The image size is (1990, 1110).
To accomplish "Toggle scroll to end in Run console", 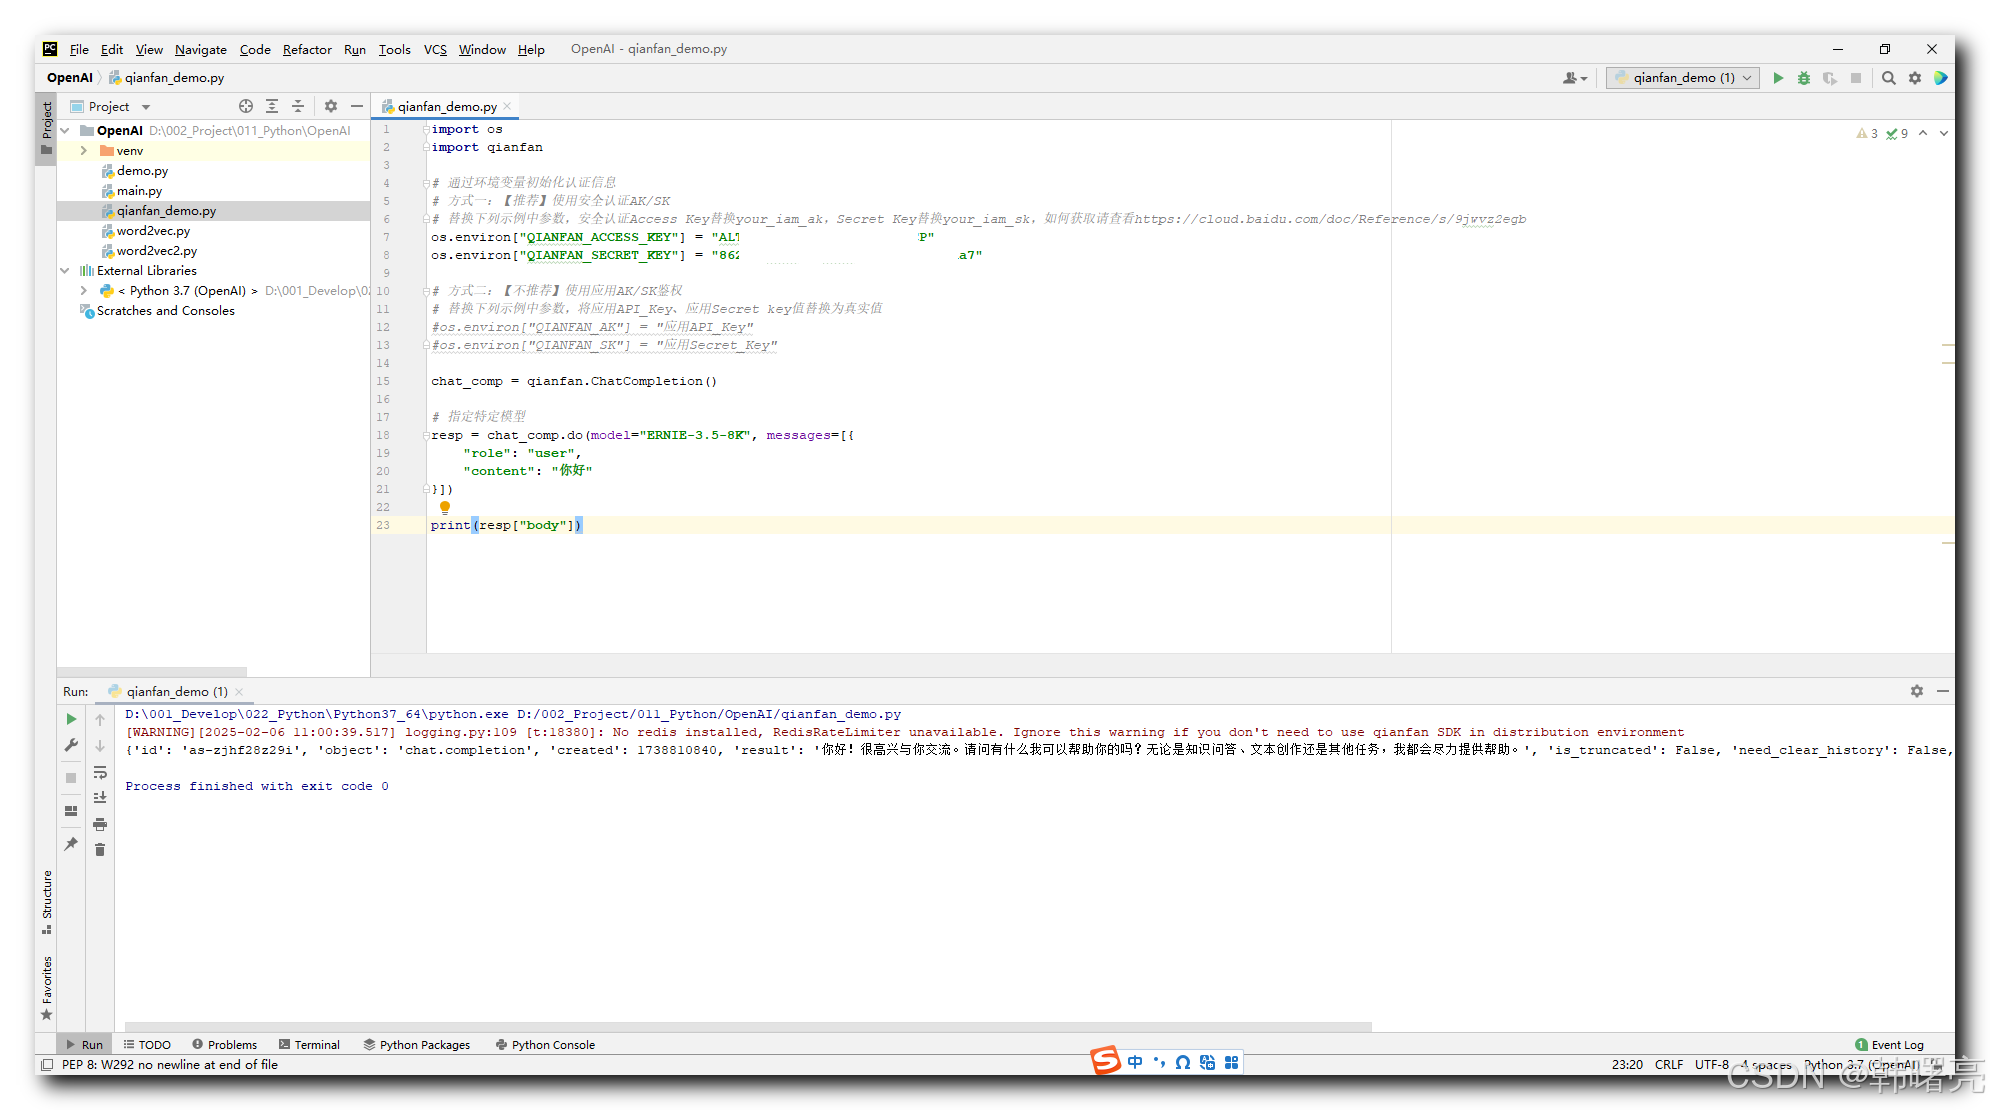I will [x=100, y=798].
